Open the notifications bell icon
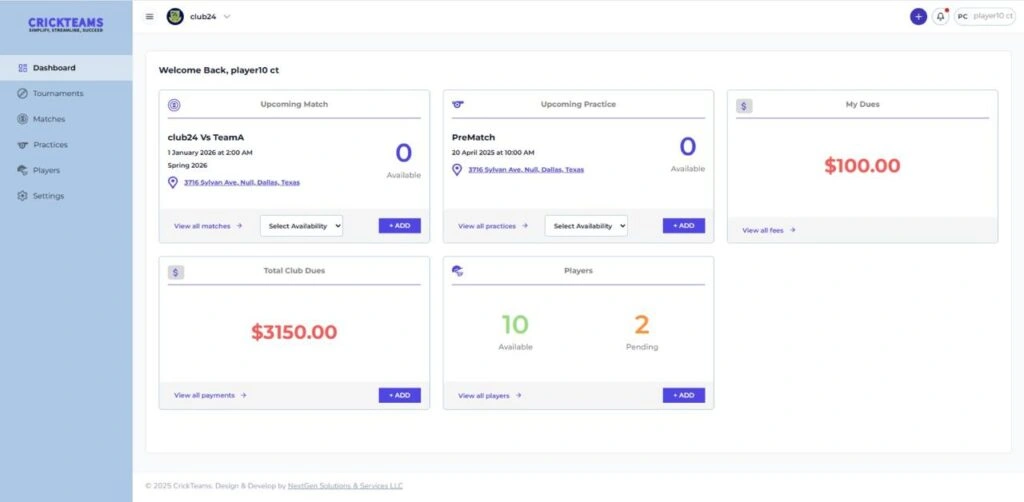The height and width of the screenshot is (502, 1024). pyautogui.click(x=940, y=16)
